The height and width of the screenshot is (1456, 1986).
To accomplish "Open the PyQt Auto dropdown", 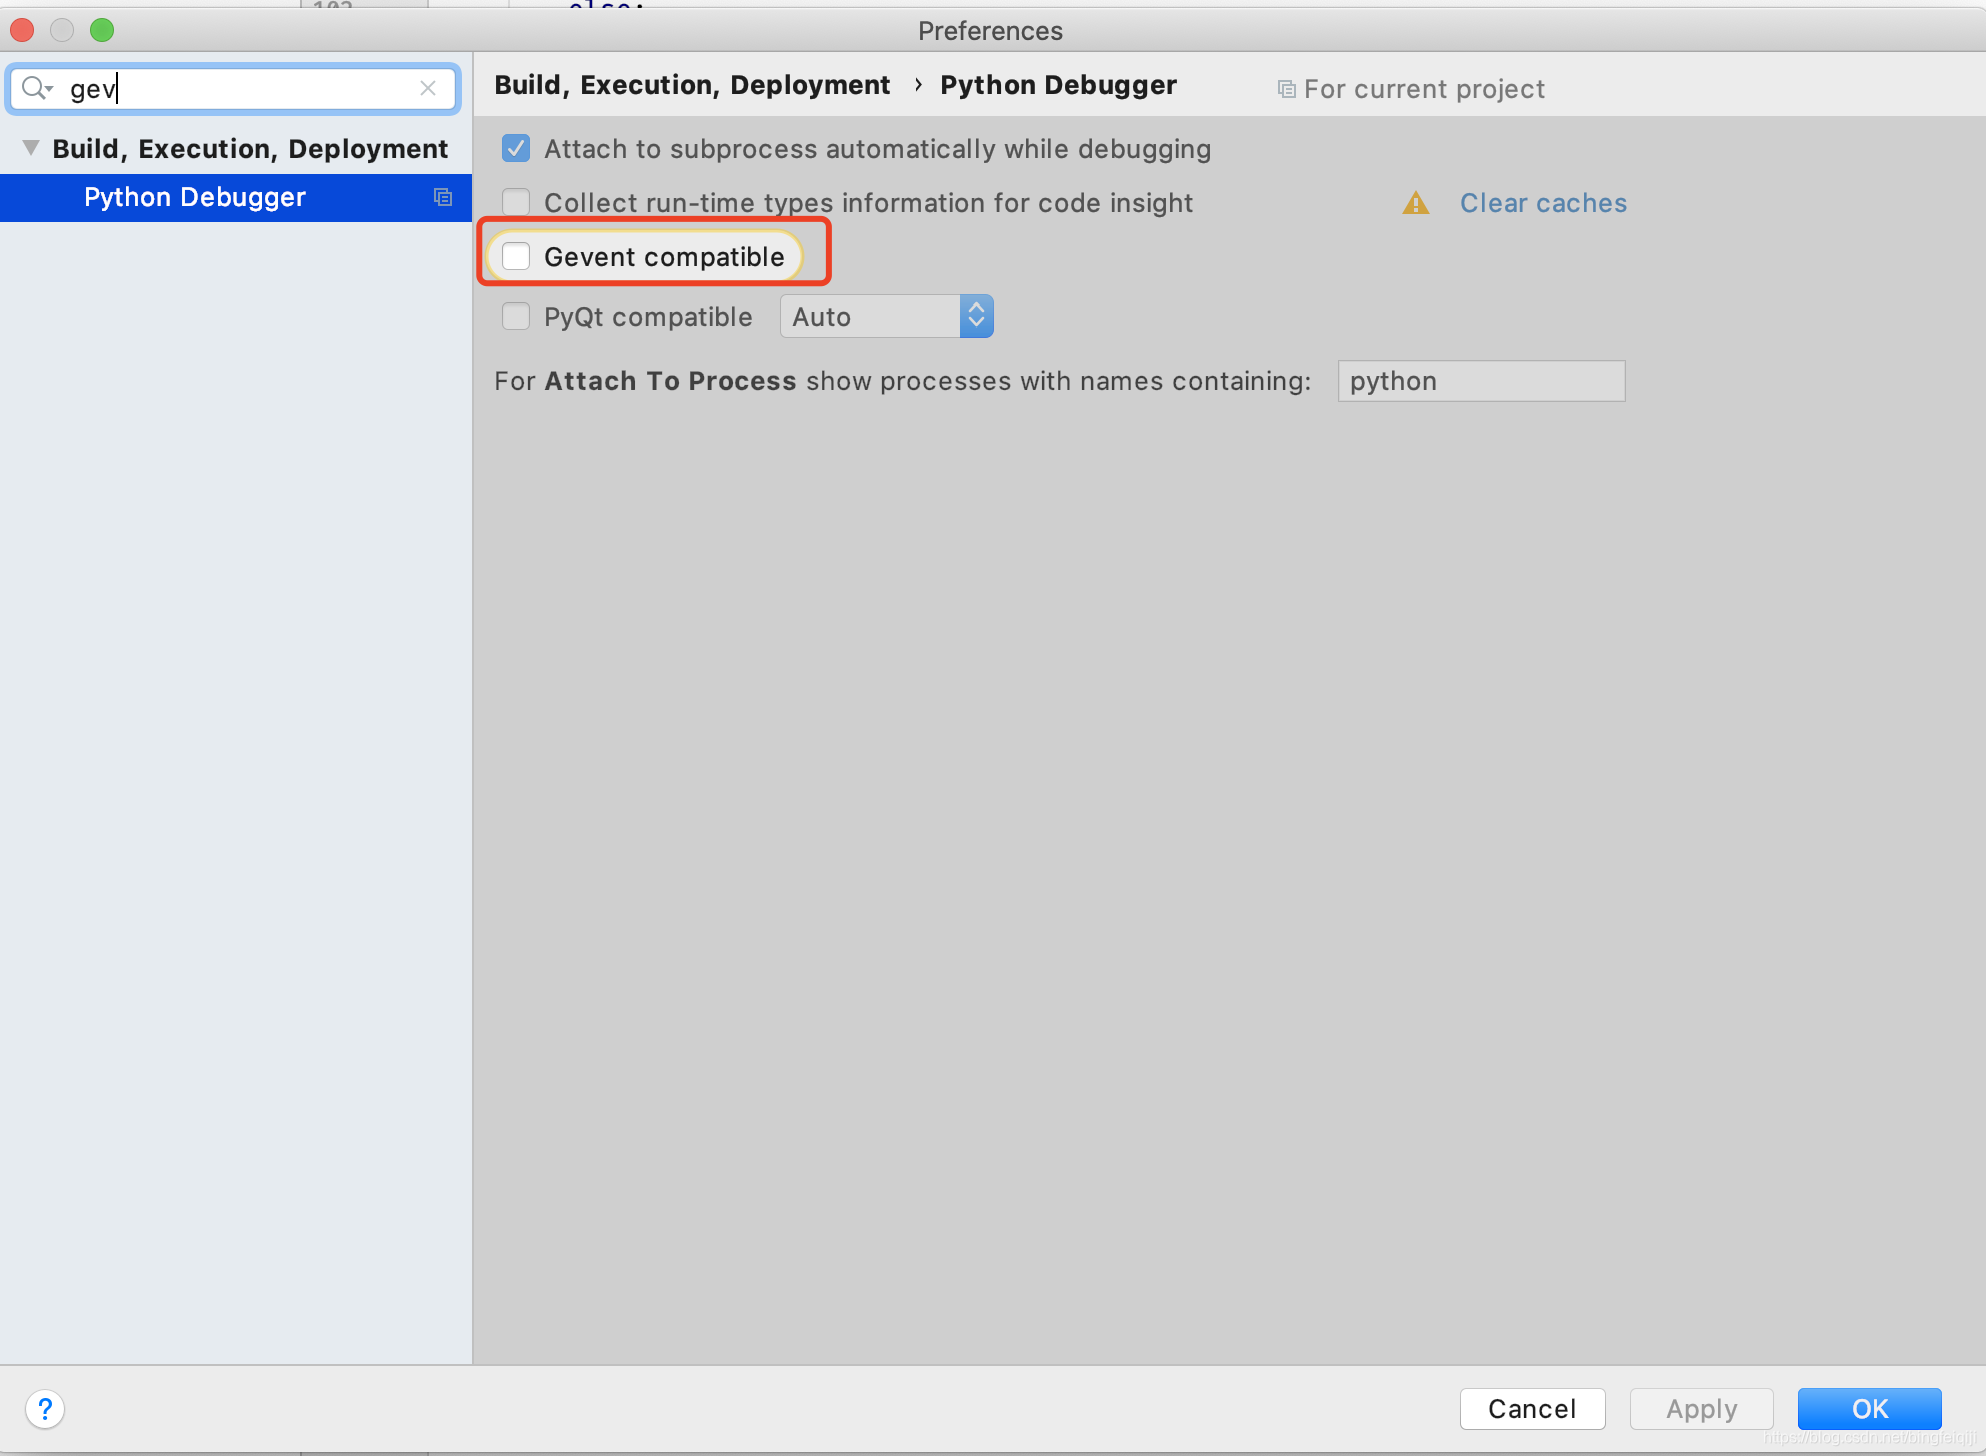I will pos(886,317).
